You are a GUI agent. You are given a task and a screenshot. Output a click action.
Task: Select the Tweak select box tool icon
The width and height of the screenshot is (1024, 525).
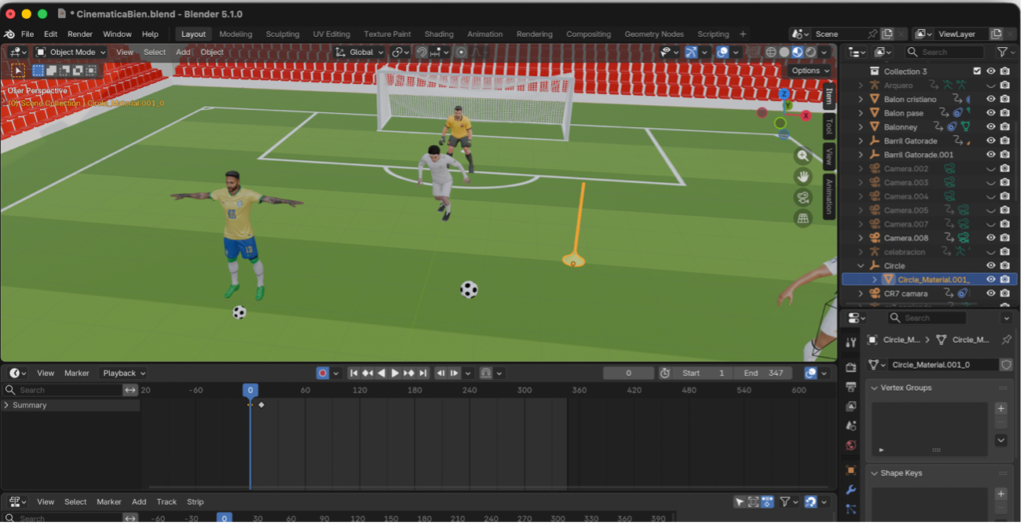(x=18, y=71)
